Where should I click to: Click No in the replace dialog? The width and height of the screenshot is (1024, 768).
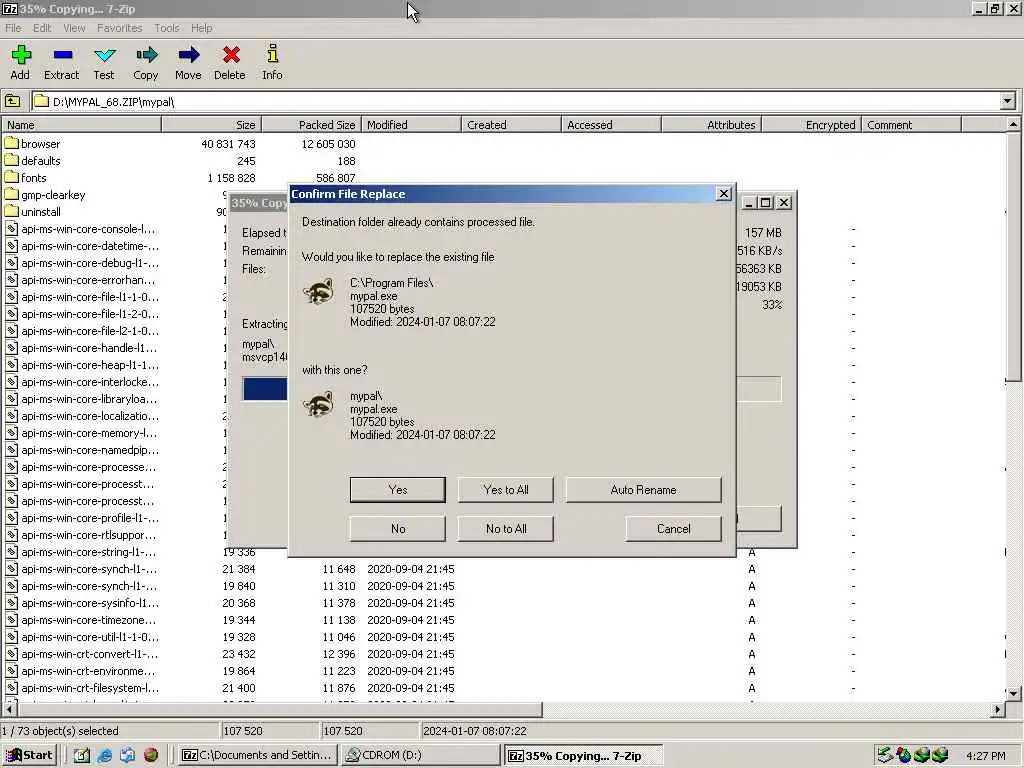tap(398, 529)
